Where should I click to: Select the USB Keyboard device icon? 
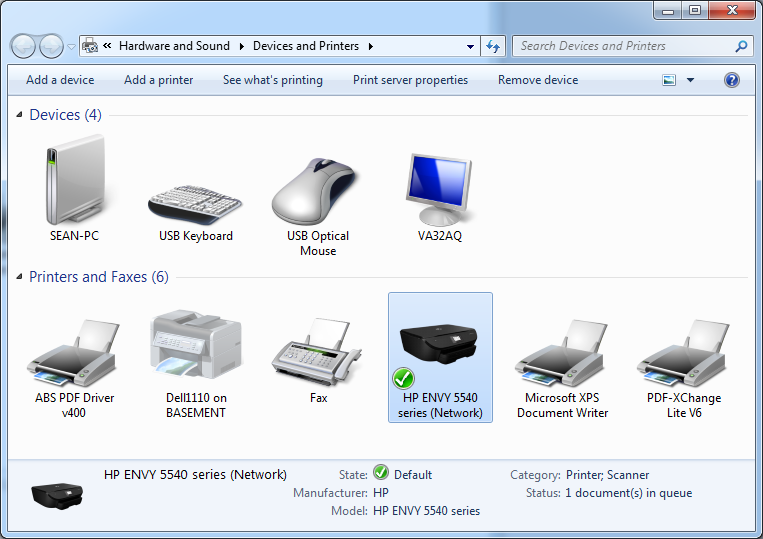click(x=195, y=205)
